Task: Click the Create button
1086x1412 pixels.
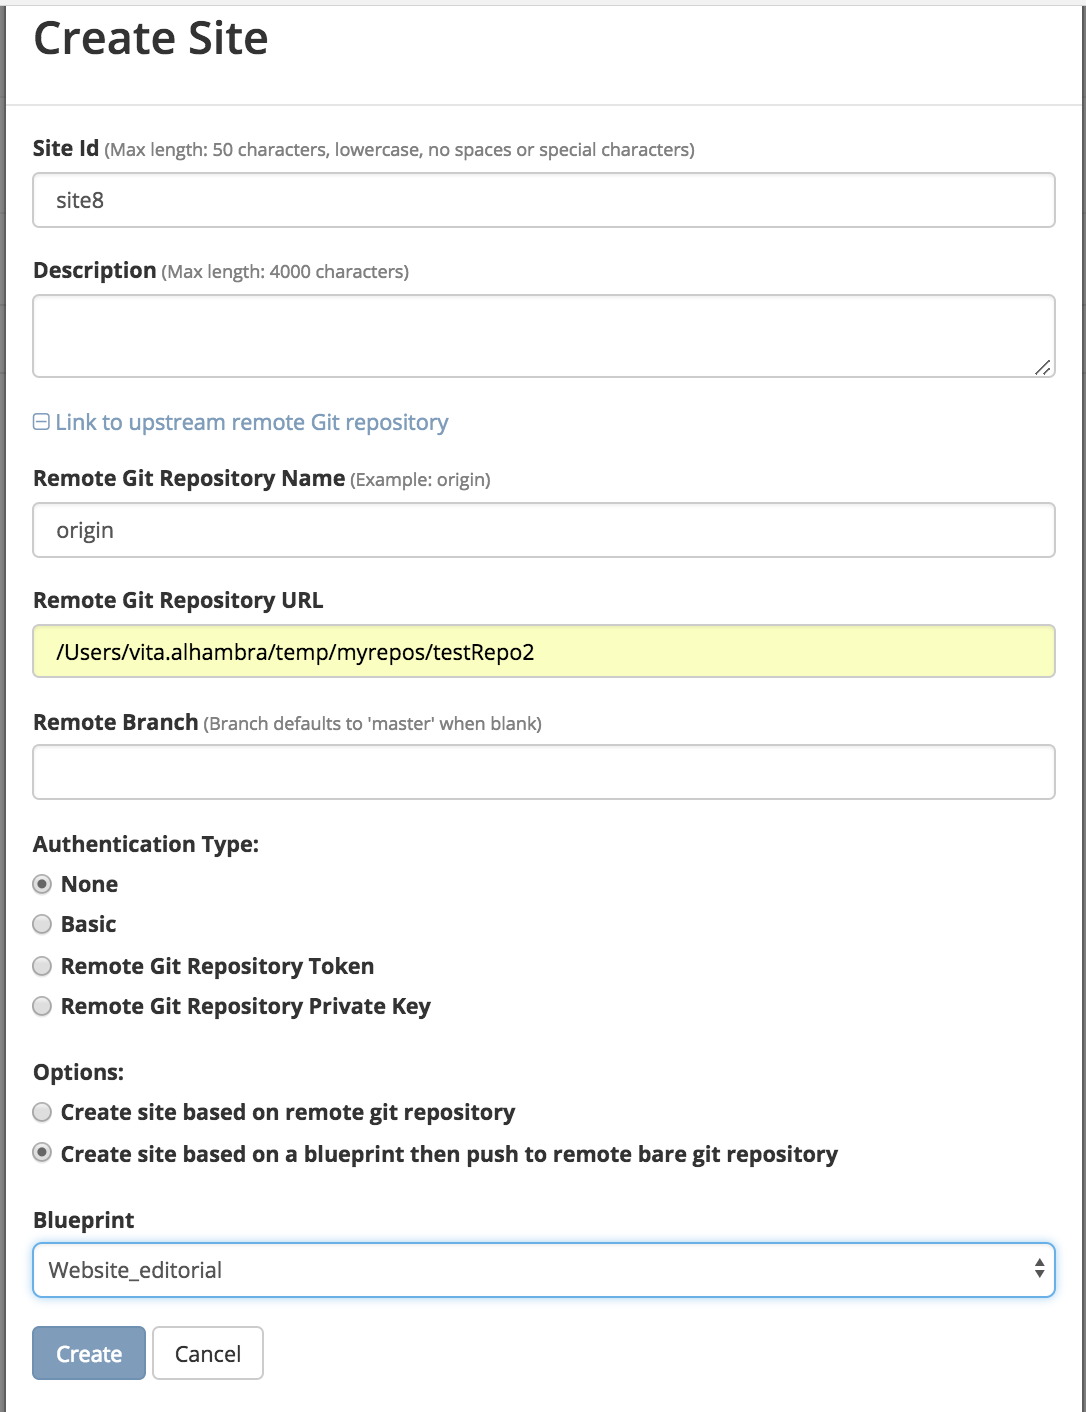Action: coord(89,1353)
